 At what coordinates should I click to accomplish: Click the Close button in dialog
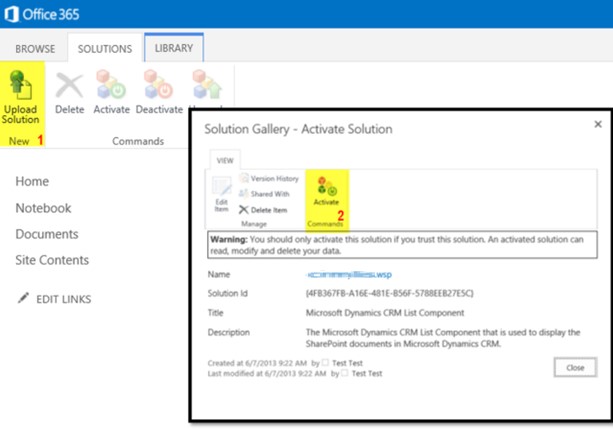click(x=575, y=367)
